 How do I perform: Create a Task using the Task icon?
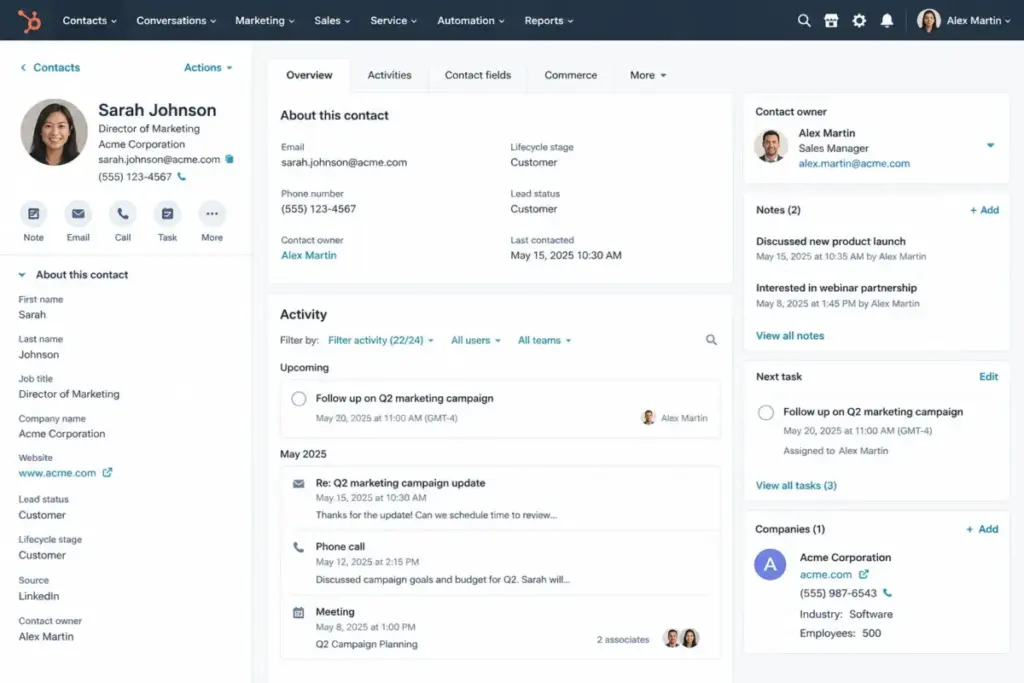click(167, 214)
